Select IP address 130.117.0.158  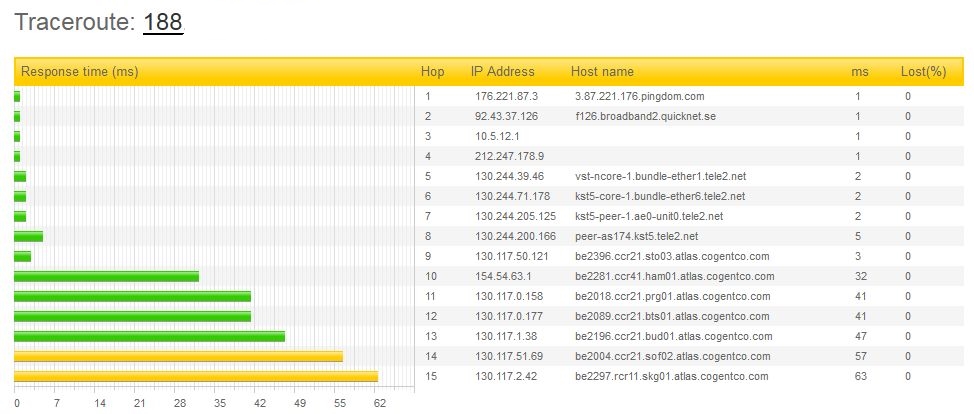click(509, 296)
